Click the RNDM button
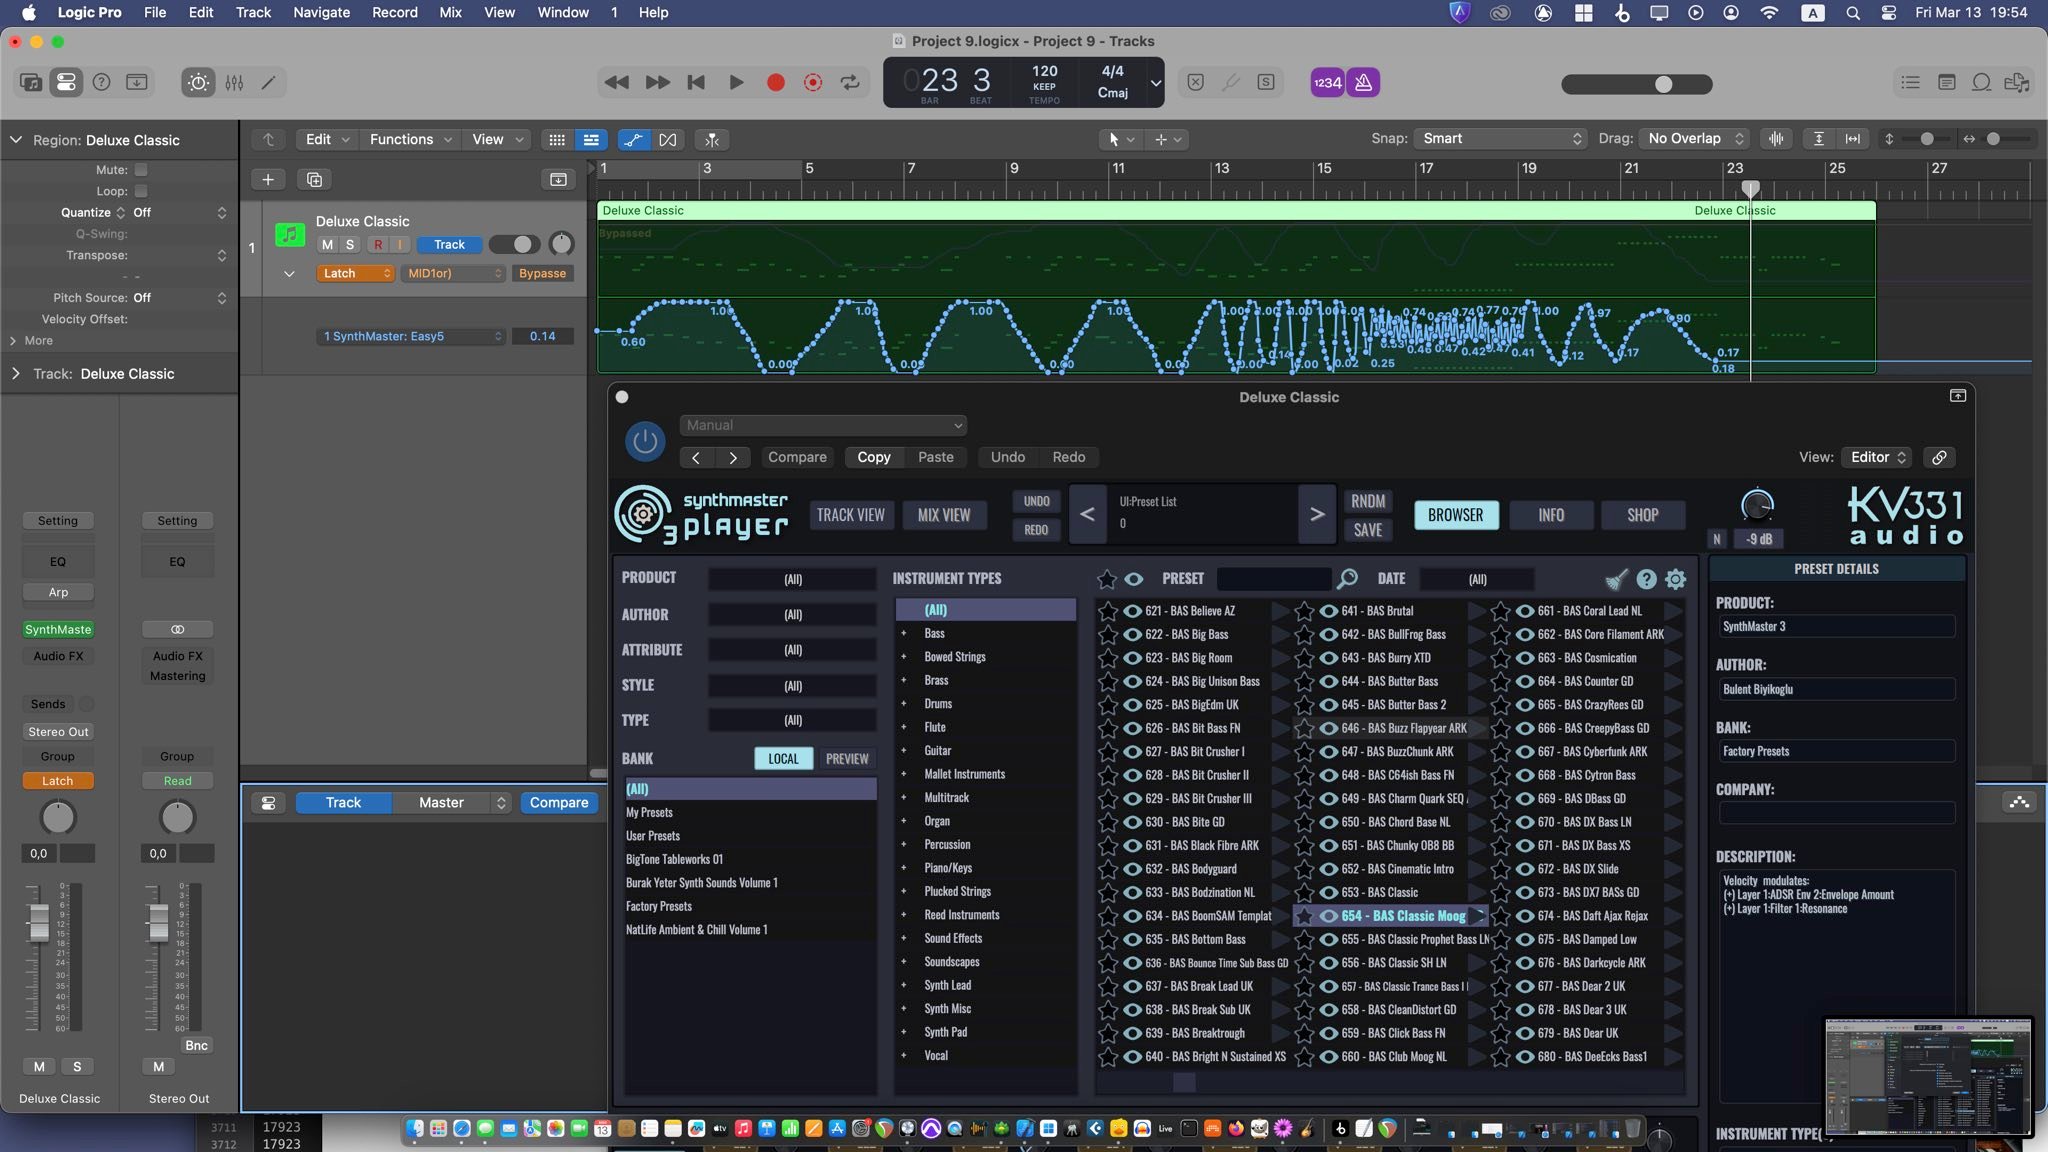This screenshot has height=1152, width=2048. coord(1367,501)
